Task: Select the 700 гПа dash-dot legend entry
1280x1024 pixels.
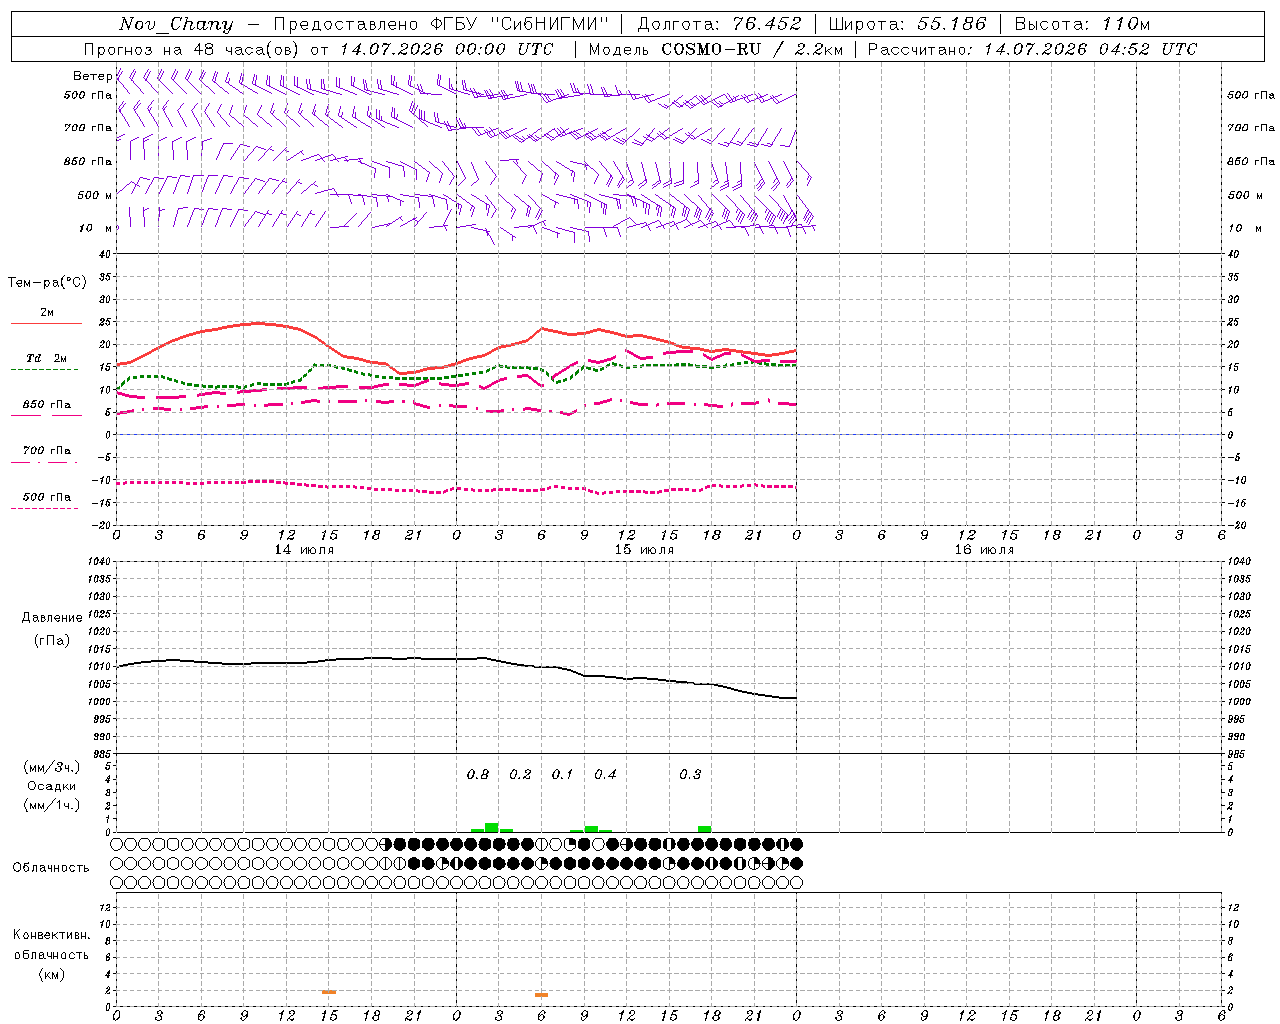Action: tap(46, 455)
